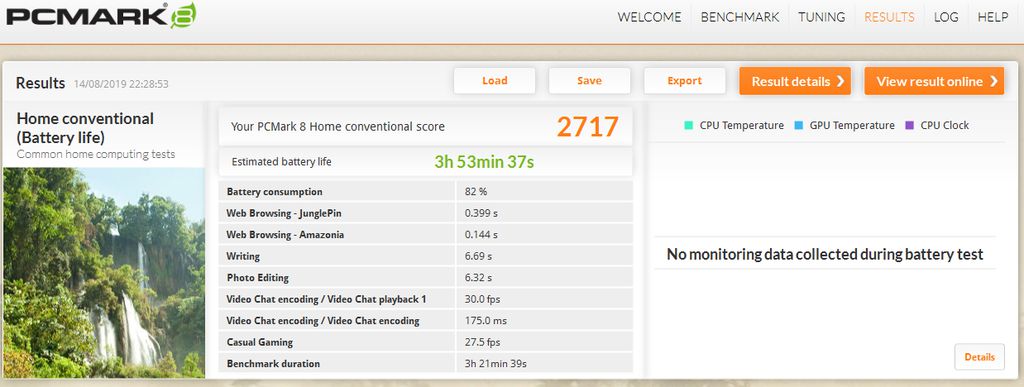Image resolution: width=1024 pixels, height=387 pixels.
Task: Open the Log tab
Action: [x=946, y=18]
